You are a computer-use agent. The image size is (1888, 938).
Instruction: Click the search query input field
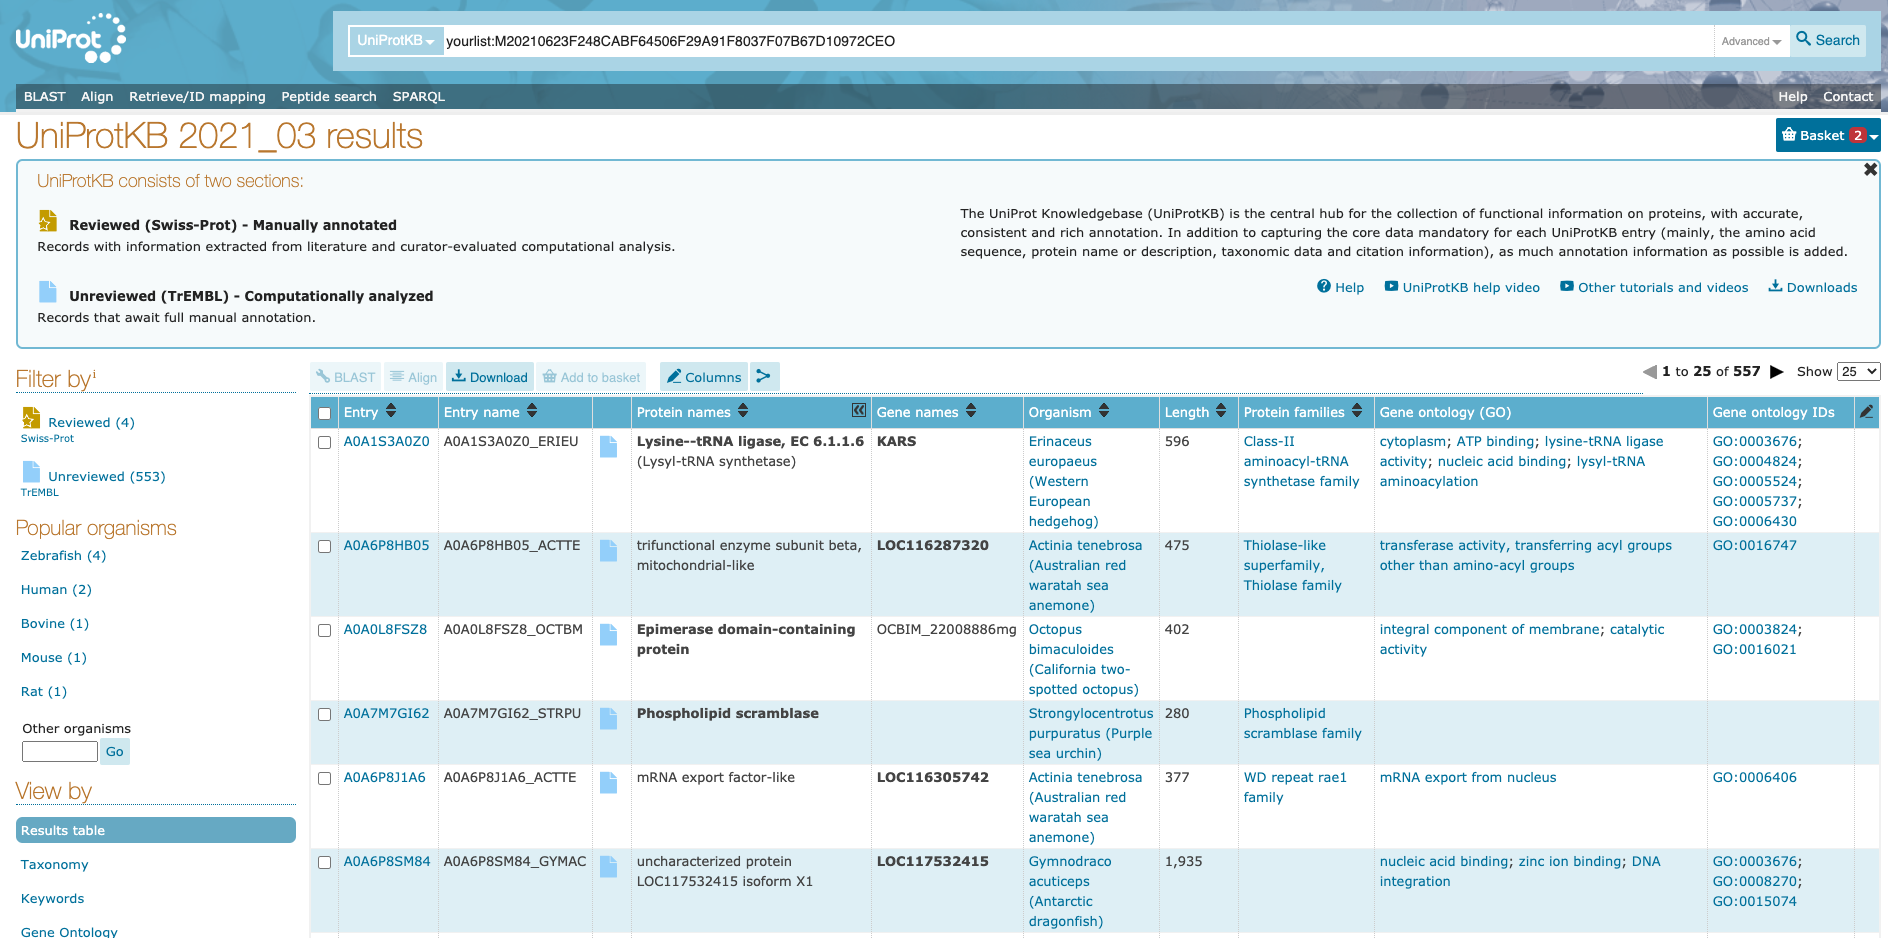[1078, 41]
